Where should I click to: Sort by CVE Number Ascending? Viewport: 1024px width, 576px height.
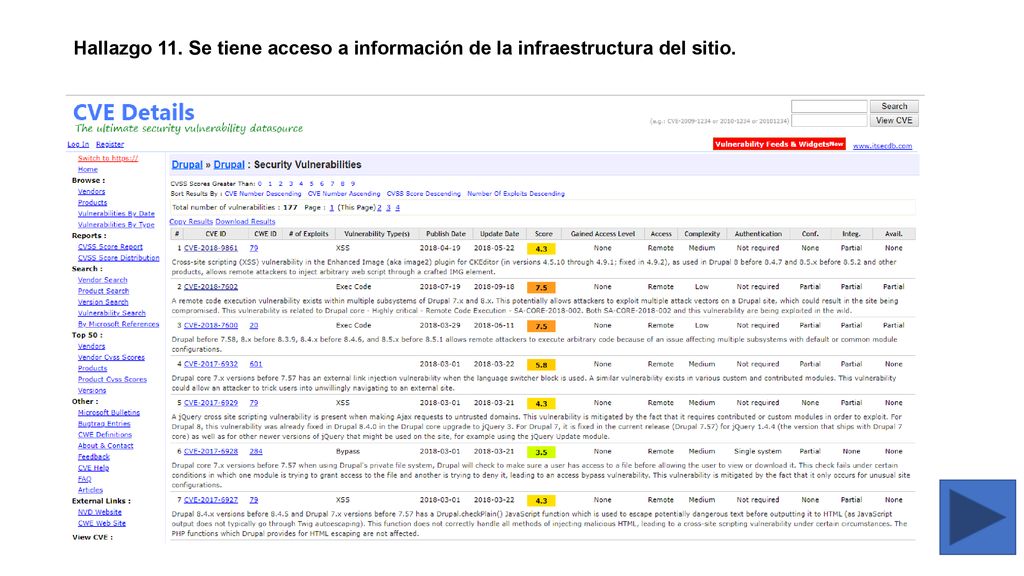click(x=344, y=194)
